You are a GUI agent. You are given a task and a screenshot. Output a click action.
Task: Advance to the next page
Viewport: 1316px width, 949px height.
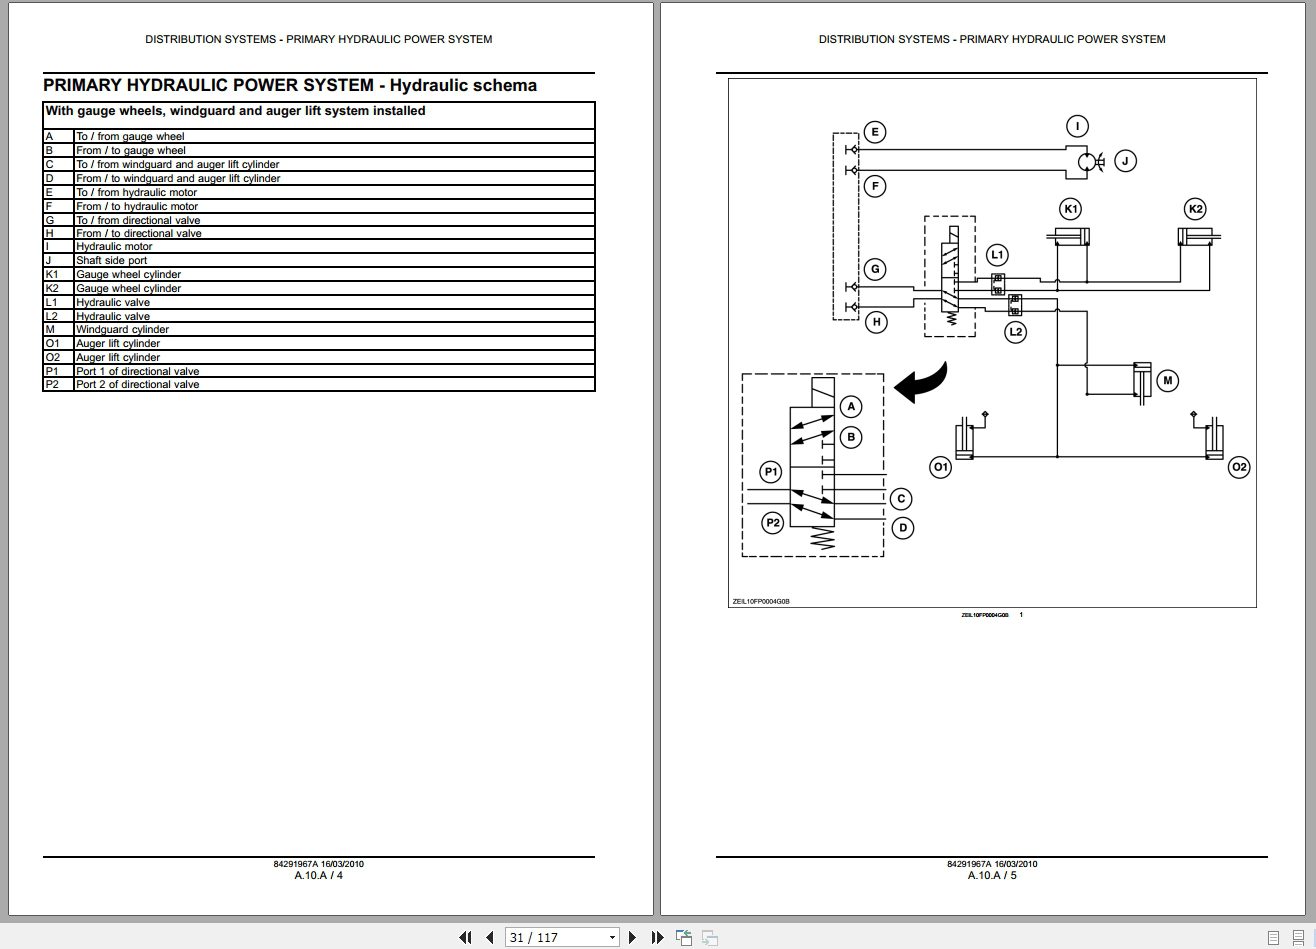632,937
